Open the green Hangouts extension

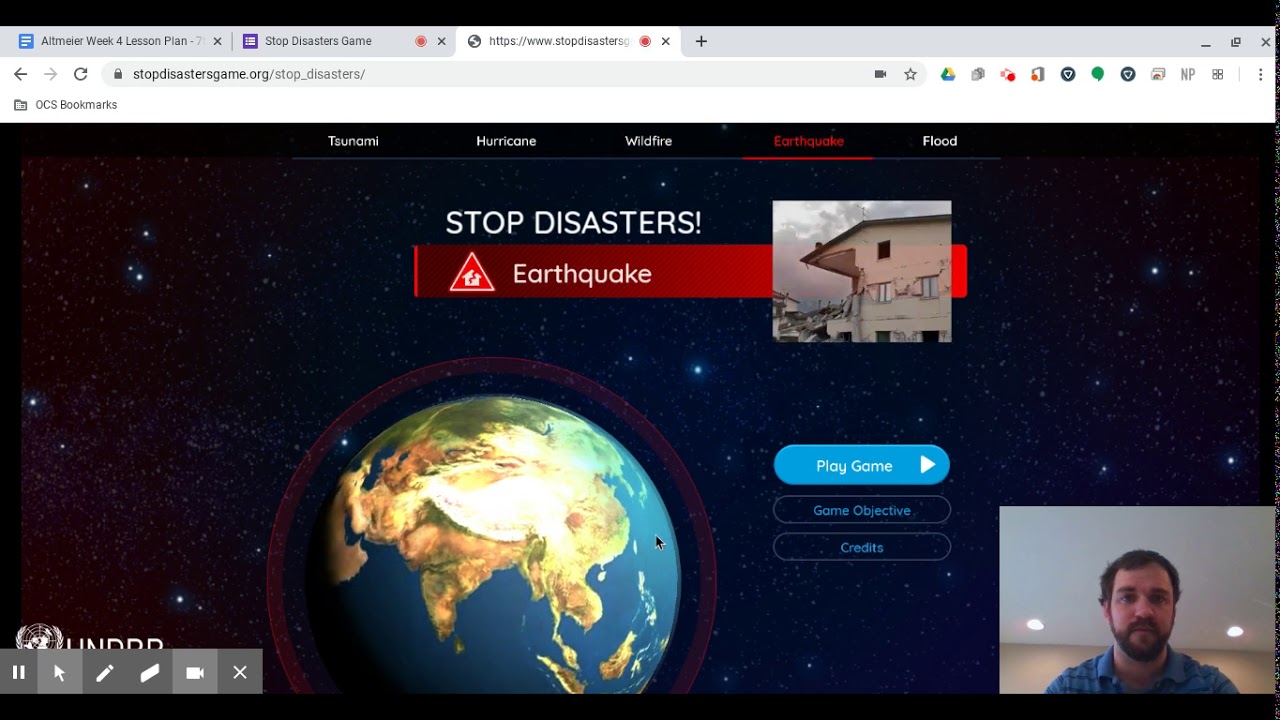click(1098, 74)
